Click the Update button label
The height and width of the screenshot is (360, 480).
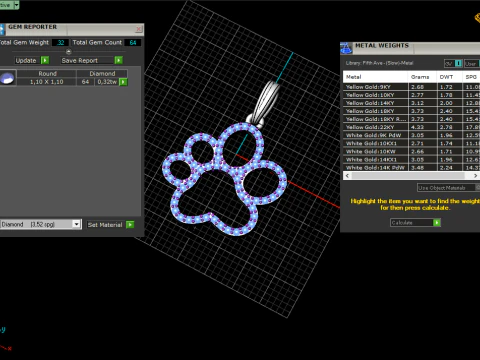click(x=26, y=61)
